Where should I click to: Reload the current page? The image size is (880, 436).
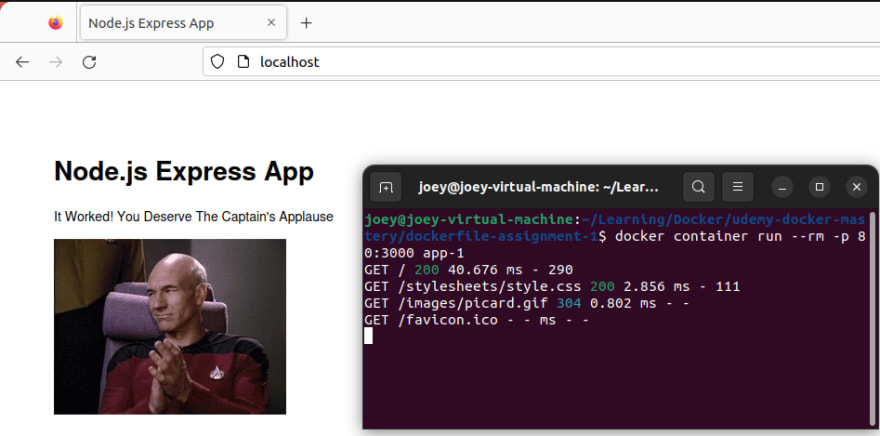(x=89, y=62)
